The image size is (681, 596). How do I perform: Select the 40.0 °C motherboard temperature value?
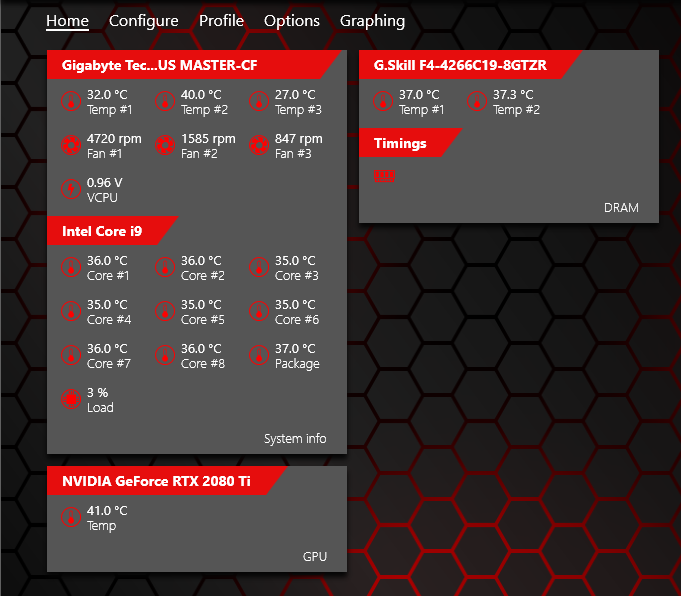pyautogui.click(x=201, y=95)
